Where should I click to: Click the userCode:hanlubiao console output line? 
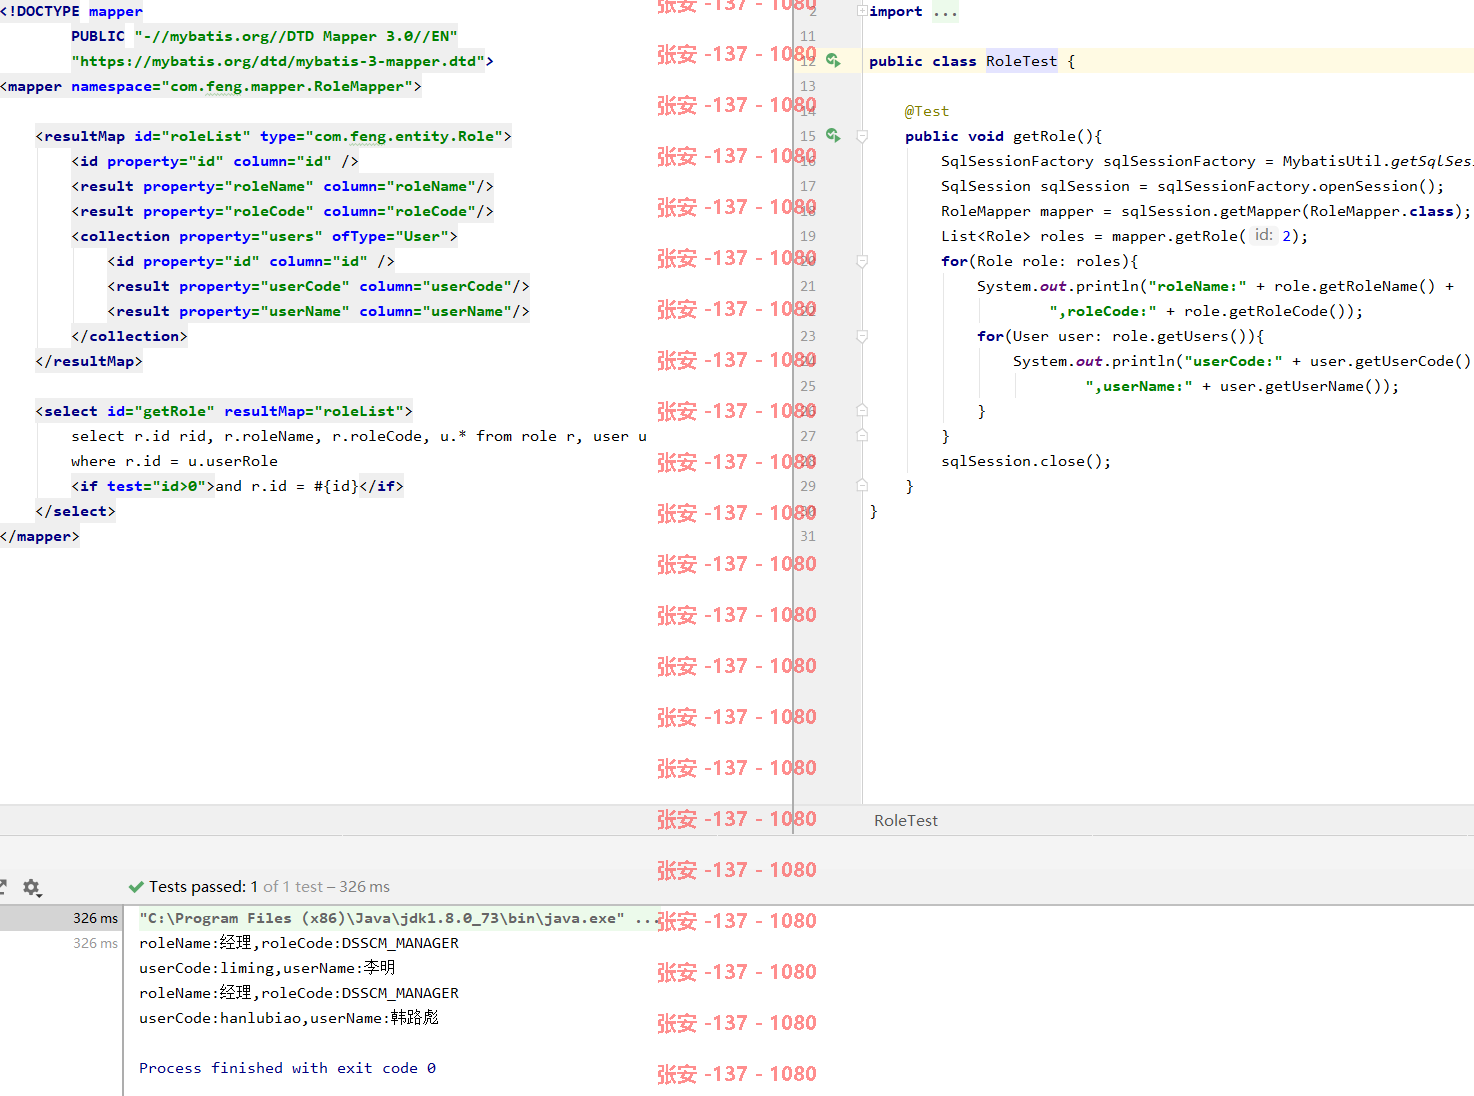(x=289, y=1018)
